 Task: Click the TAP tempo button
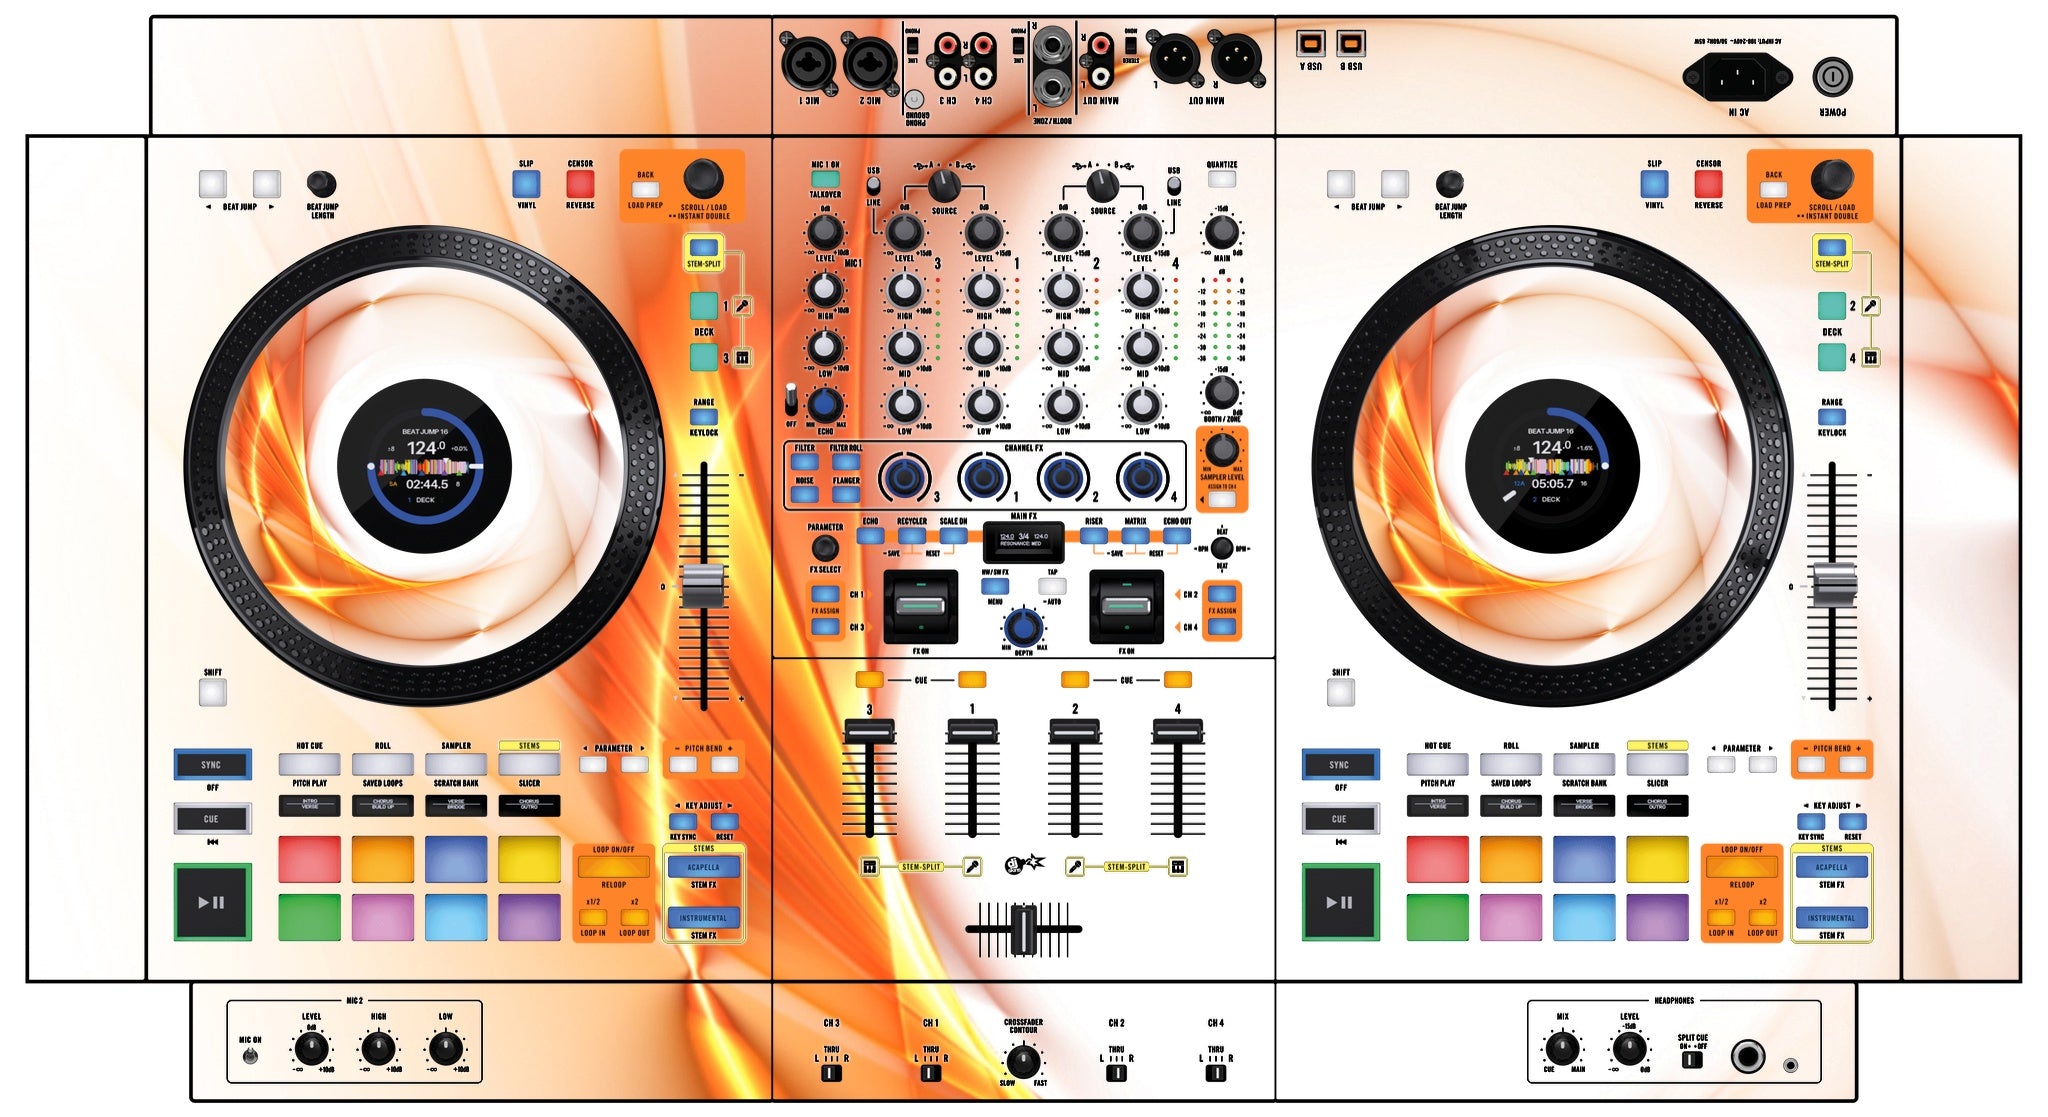click(x=1052, y=587)
